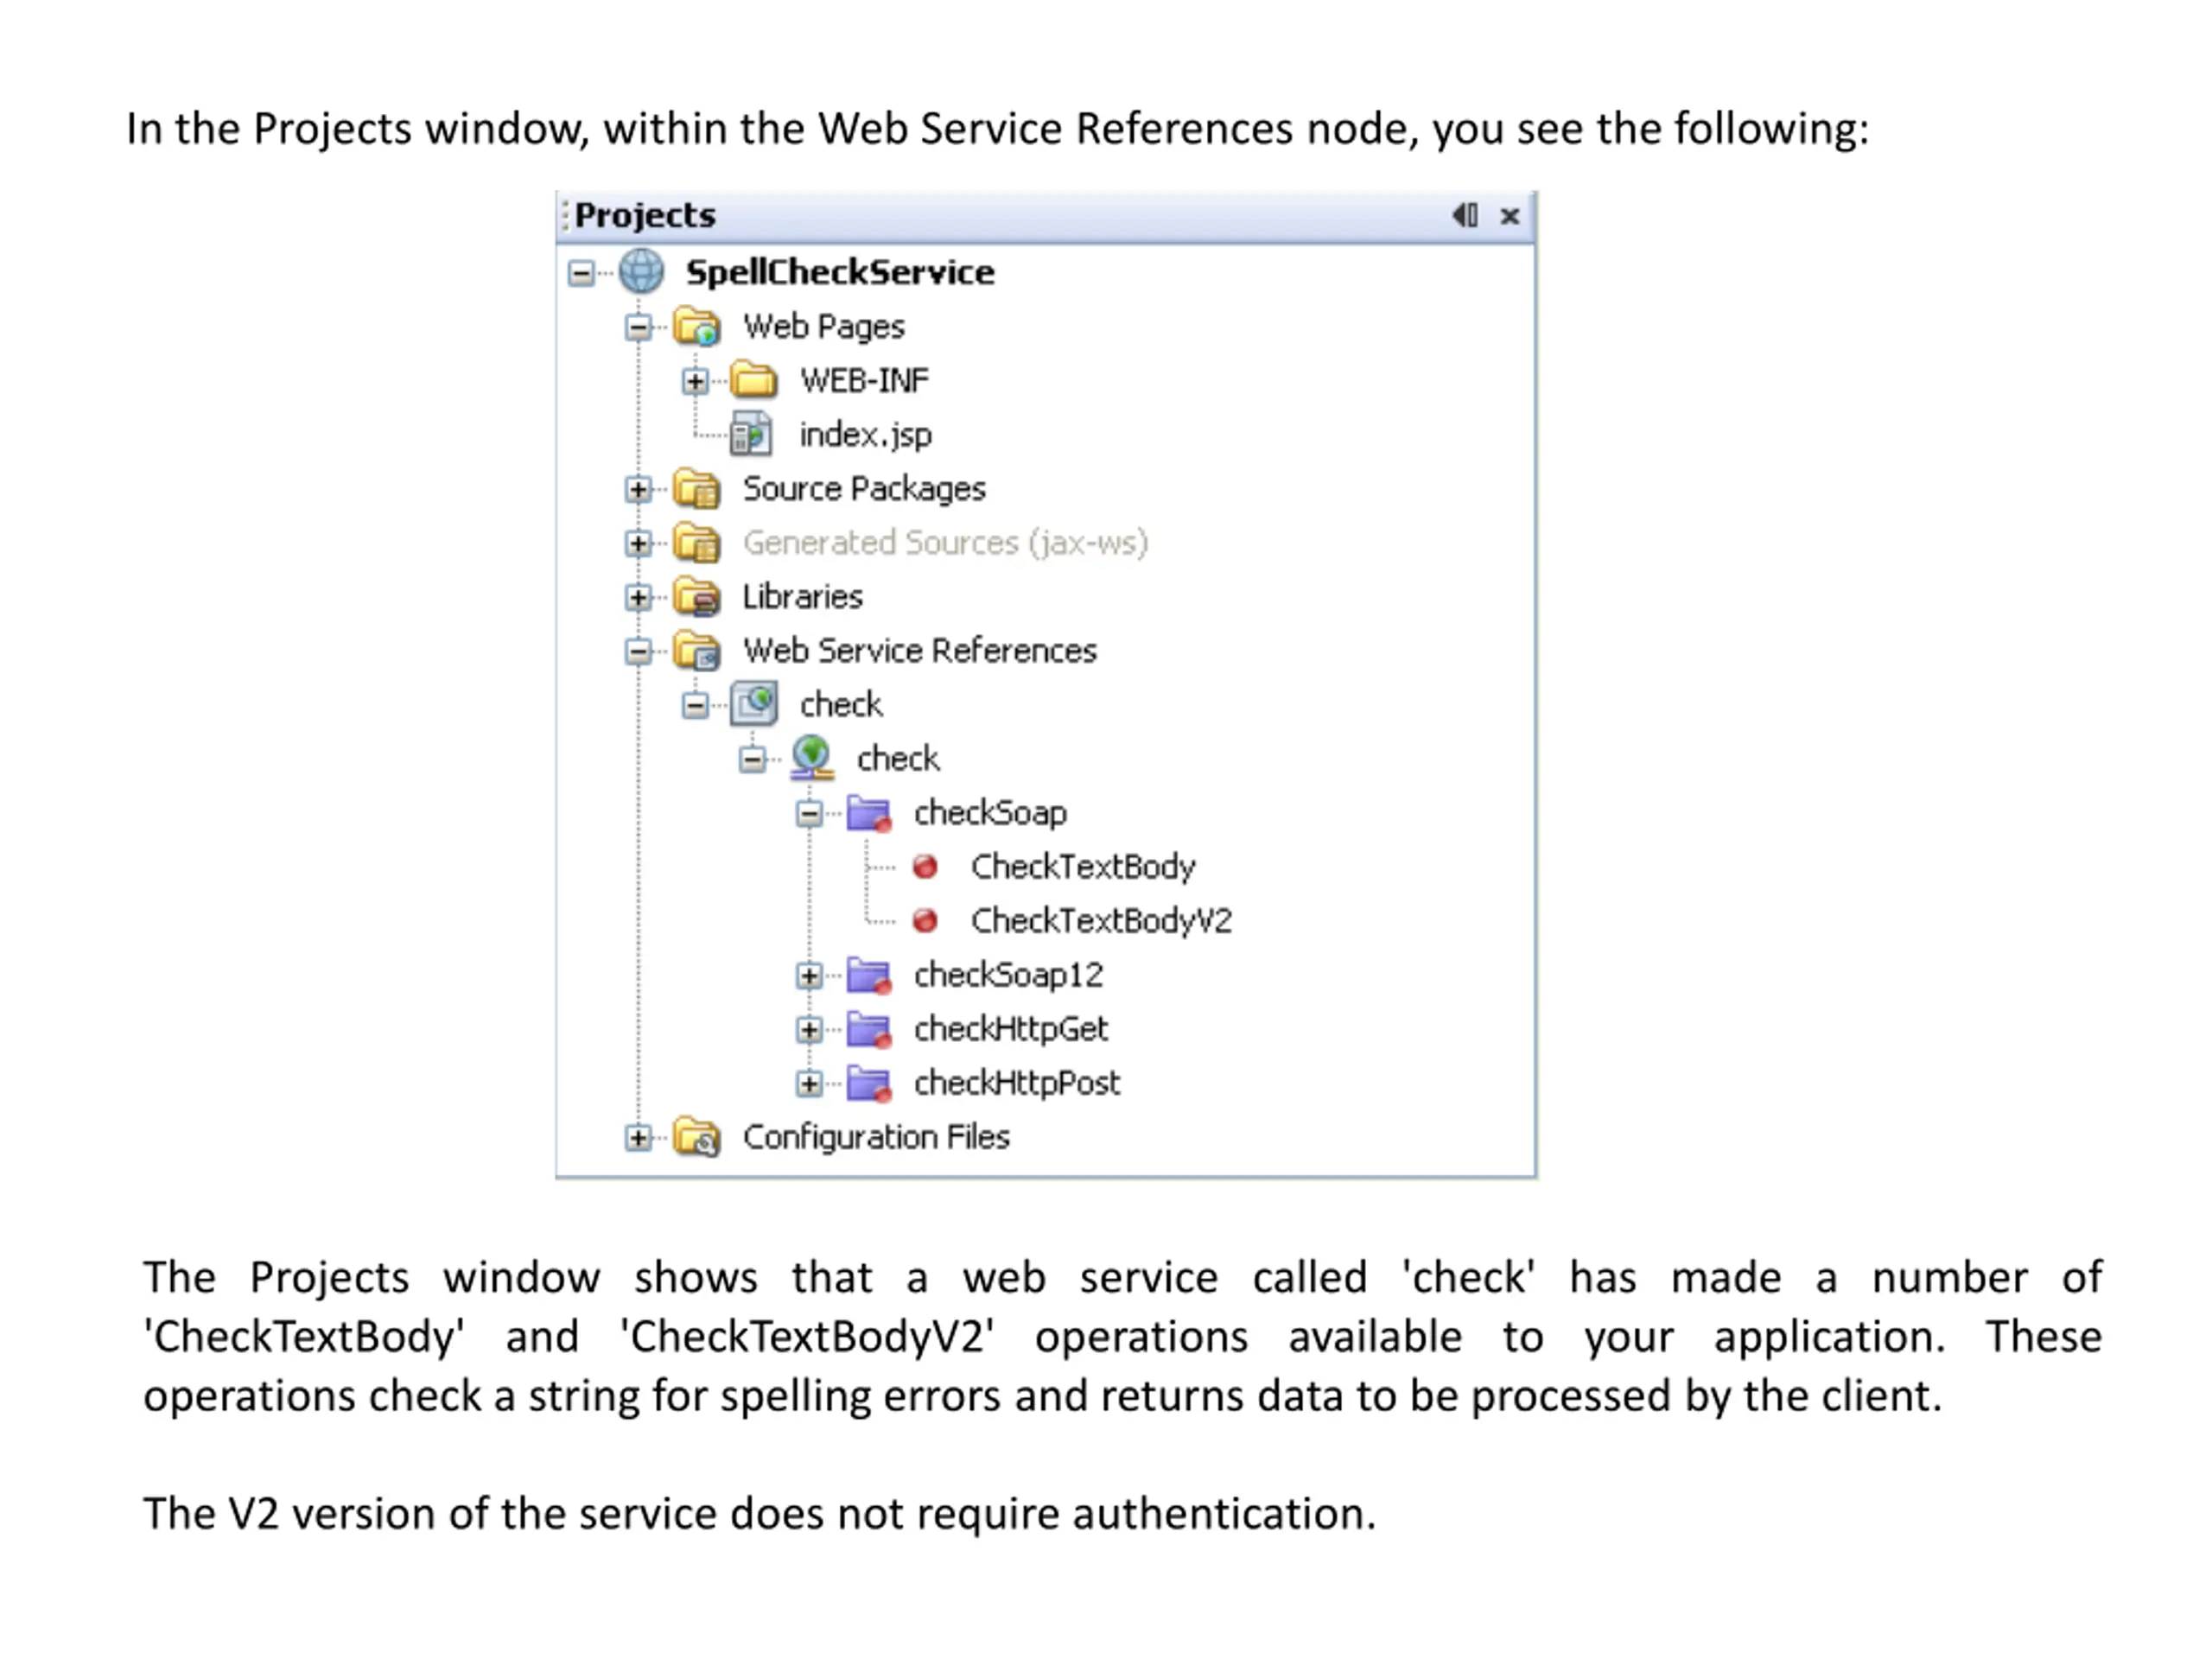Select the checkHttpPost label
Viewport: 2212px width, 1659px height.
[1017, 1083]
